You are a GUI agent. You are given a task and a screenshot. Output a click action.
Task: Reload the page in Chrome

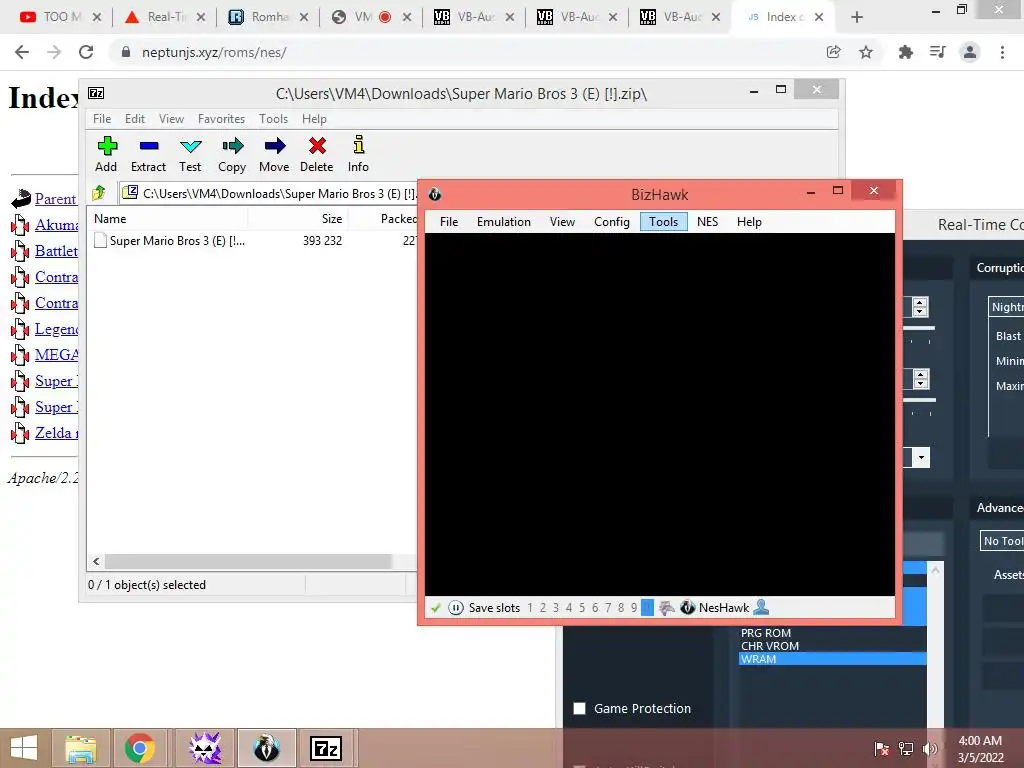tap(86, 52)
